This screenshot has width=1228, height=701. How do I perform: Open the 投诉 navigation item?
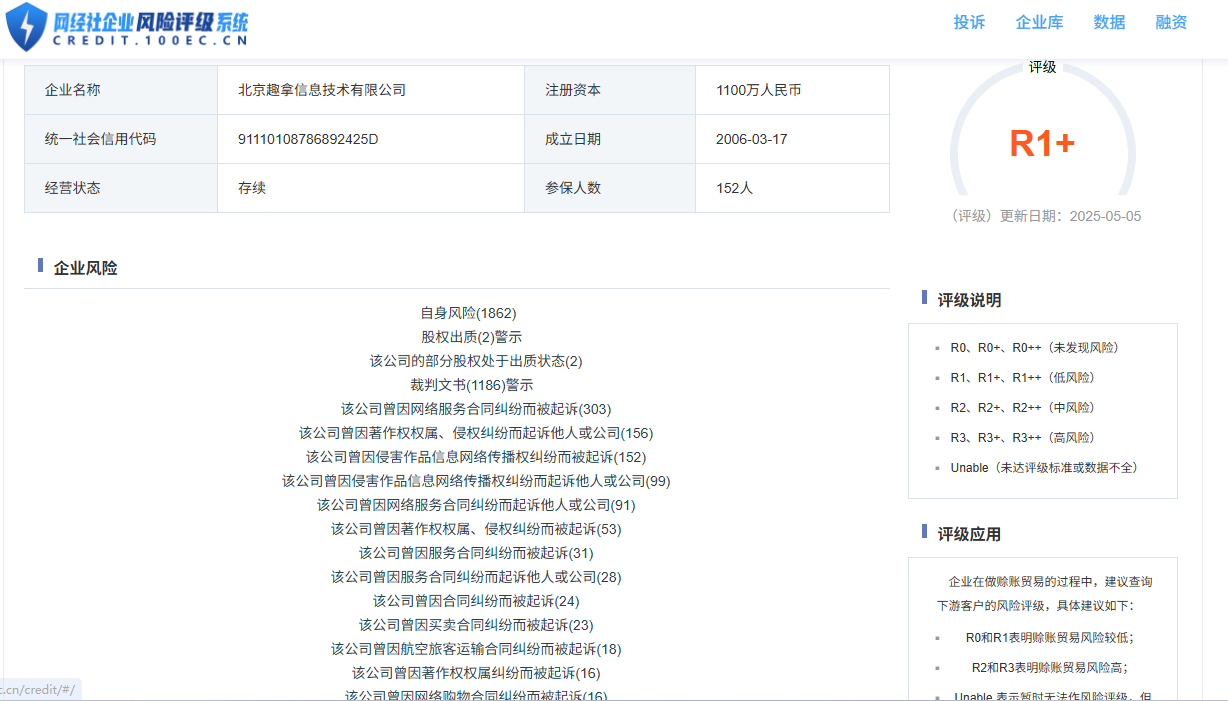969,22
